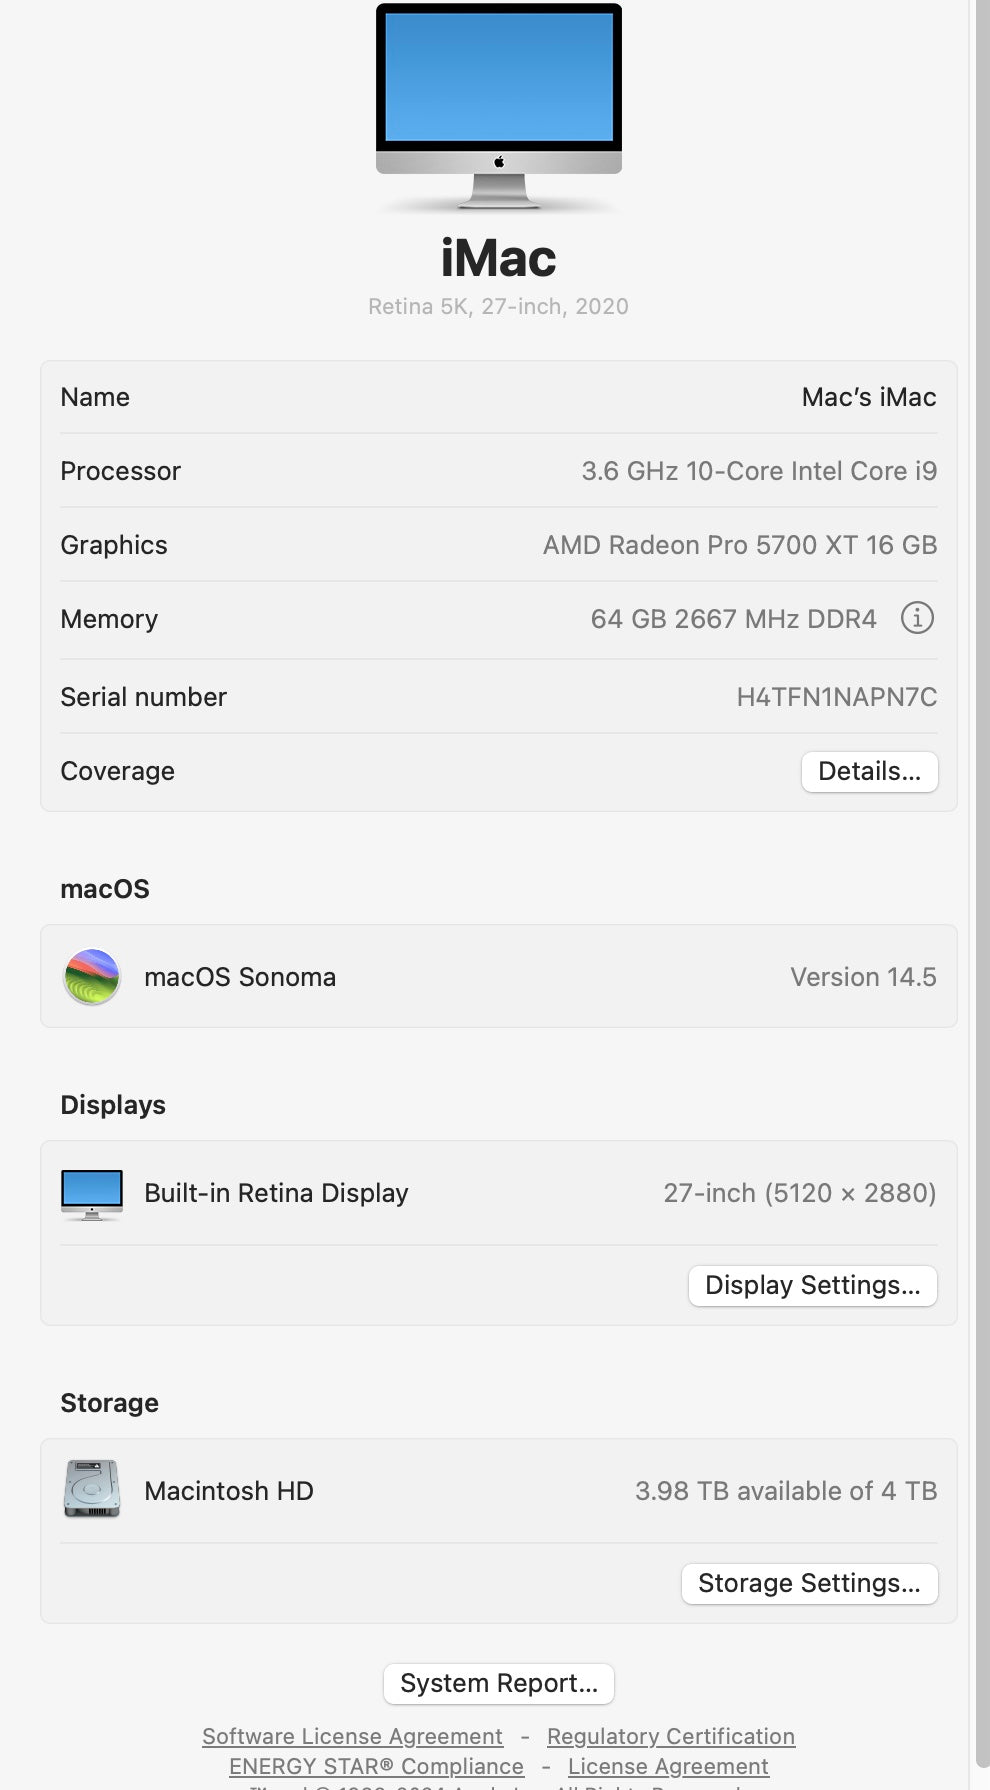Click the computer name Mac's iMac
Screen dimensions: 990x1790
pyautogui.click(x=868, y=397)
